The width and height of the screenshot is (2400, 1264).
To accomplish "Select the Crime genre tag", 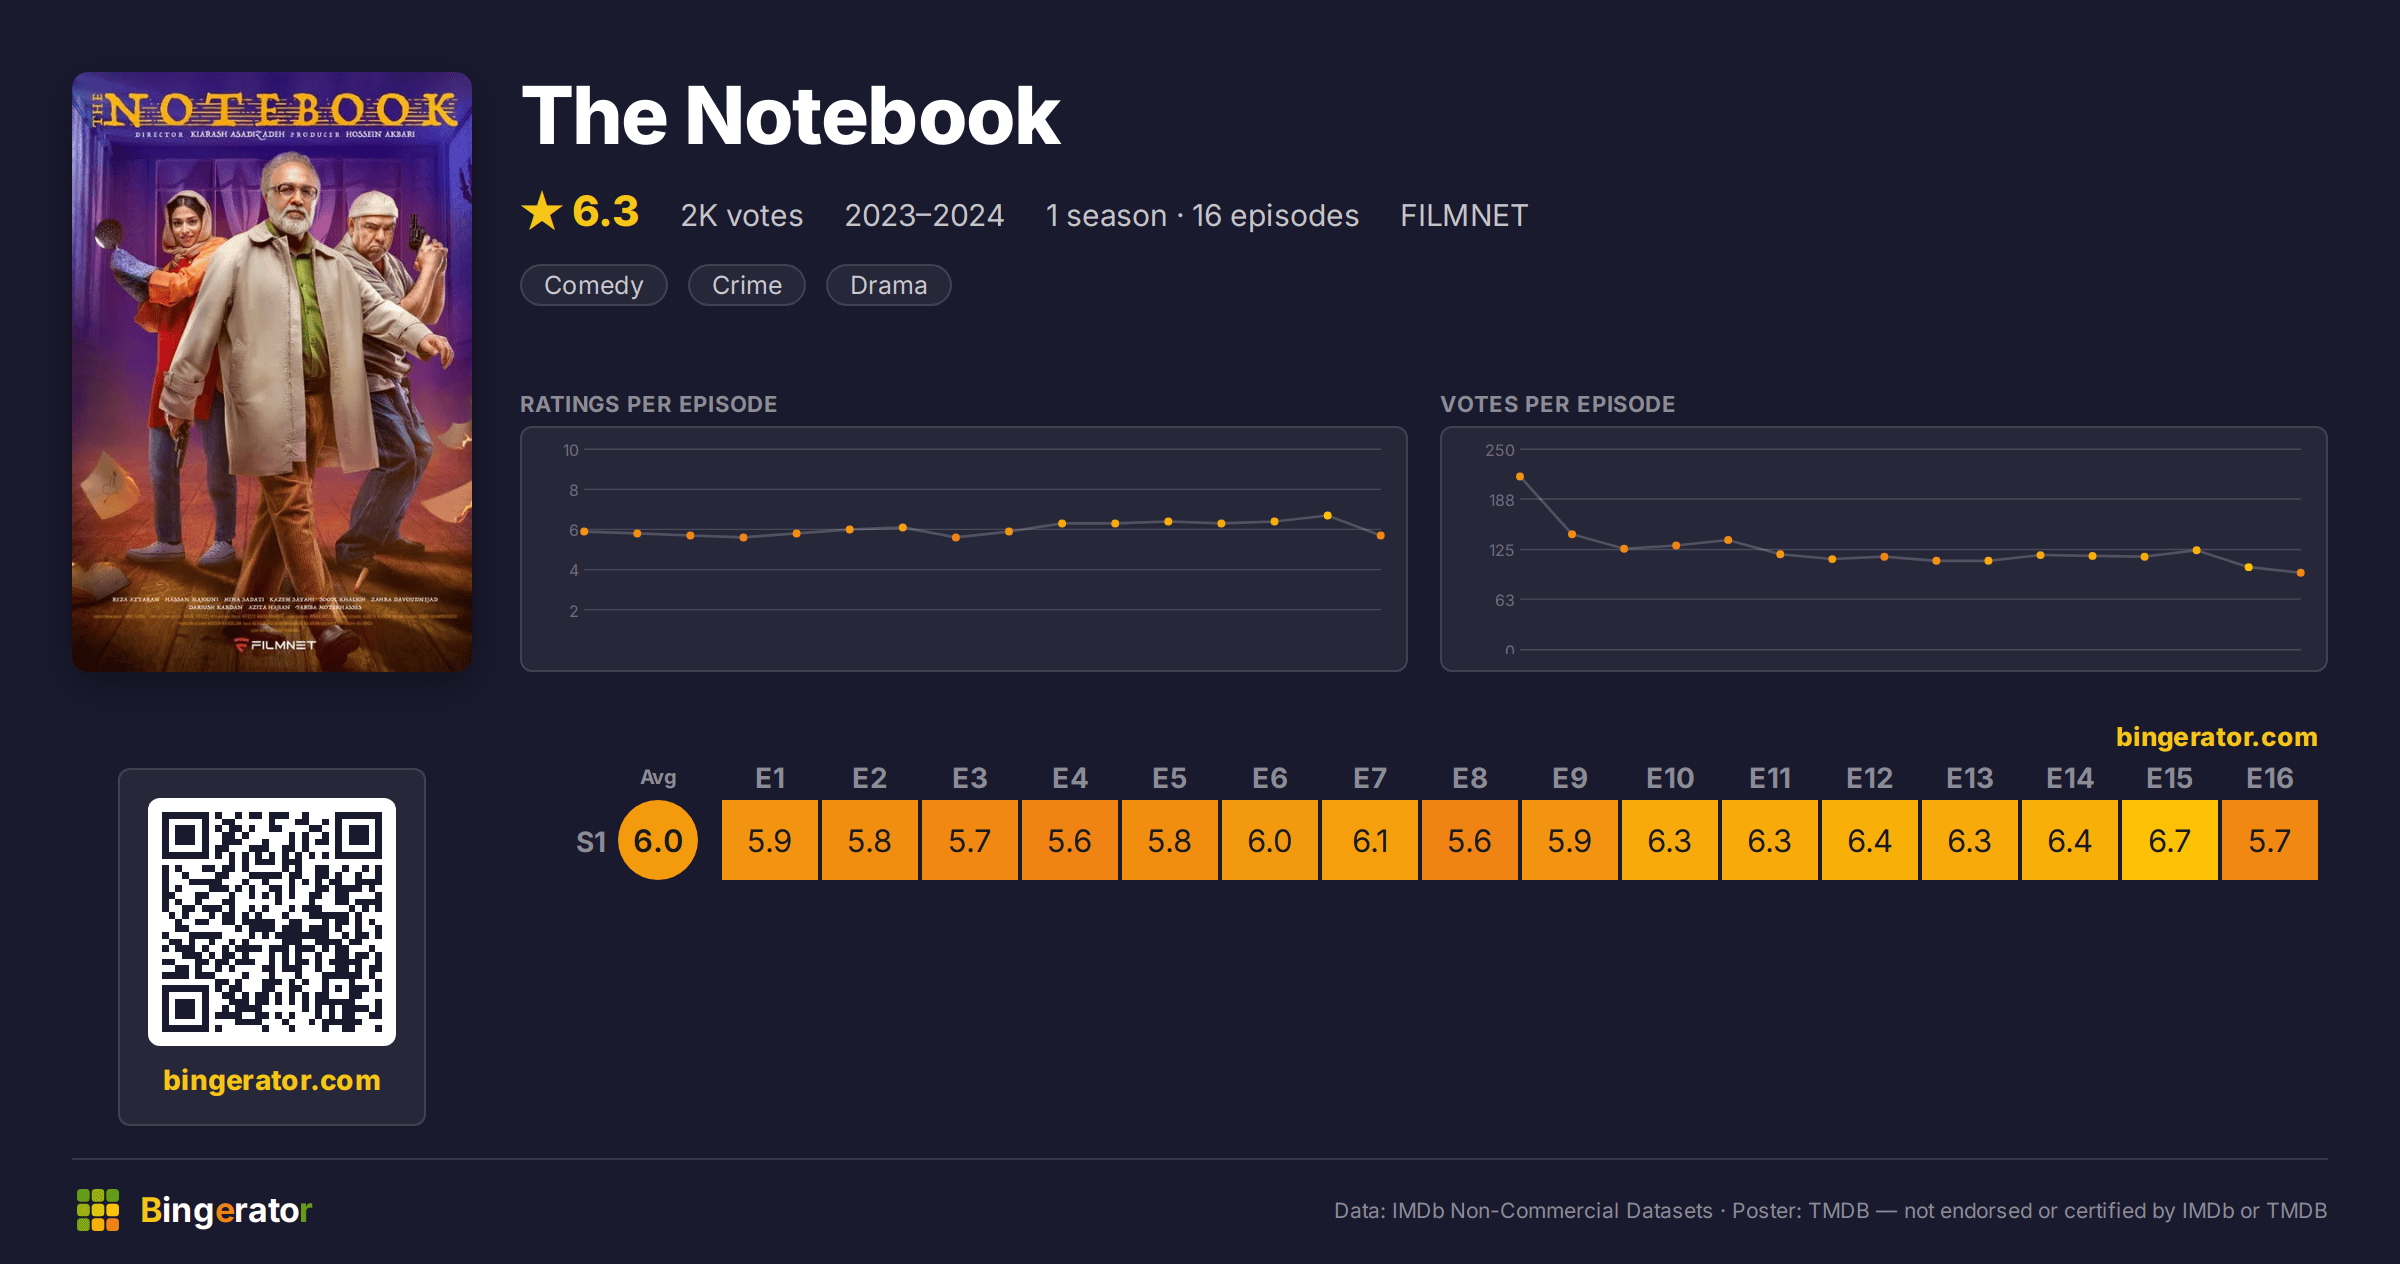I will pyautogui.click(x=747, y=285).
